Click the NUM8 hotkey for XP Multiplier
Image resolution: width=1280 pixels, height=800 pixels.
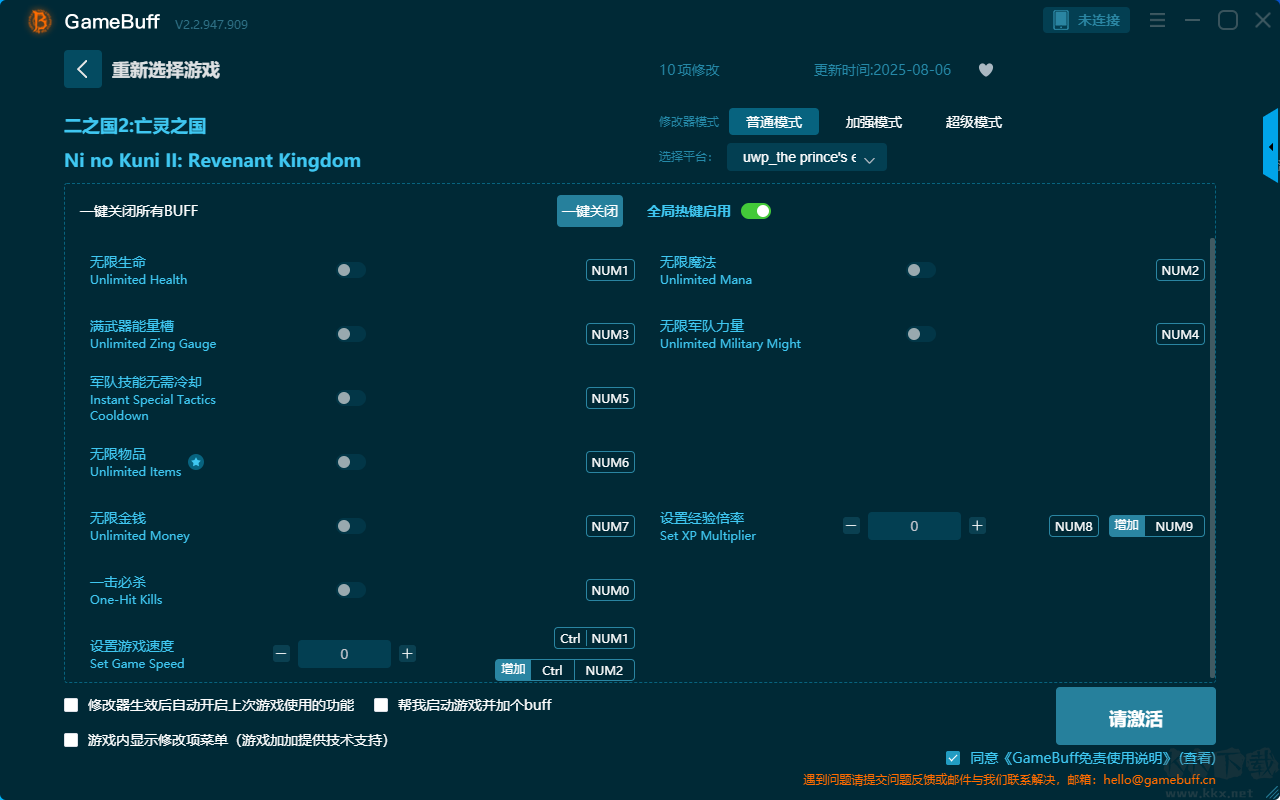click(1074, 526)
